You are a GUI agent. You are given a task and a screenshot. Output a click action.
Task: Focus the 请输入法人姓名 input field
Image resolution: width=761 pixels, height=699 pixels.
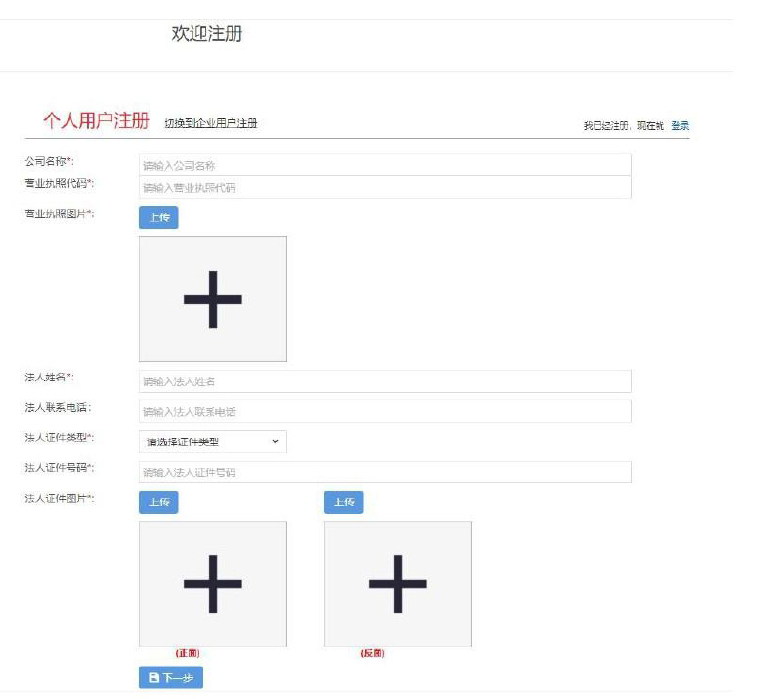[385, 382]
